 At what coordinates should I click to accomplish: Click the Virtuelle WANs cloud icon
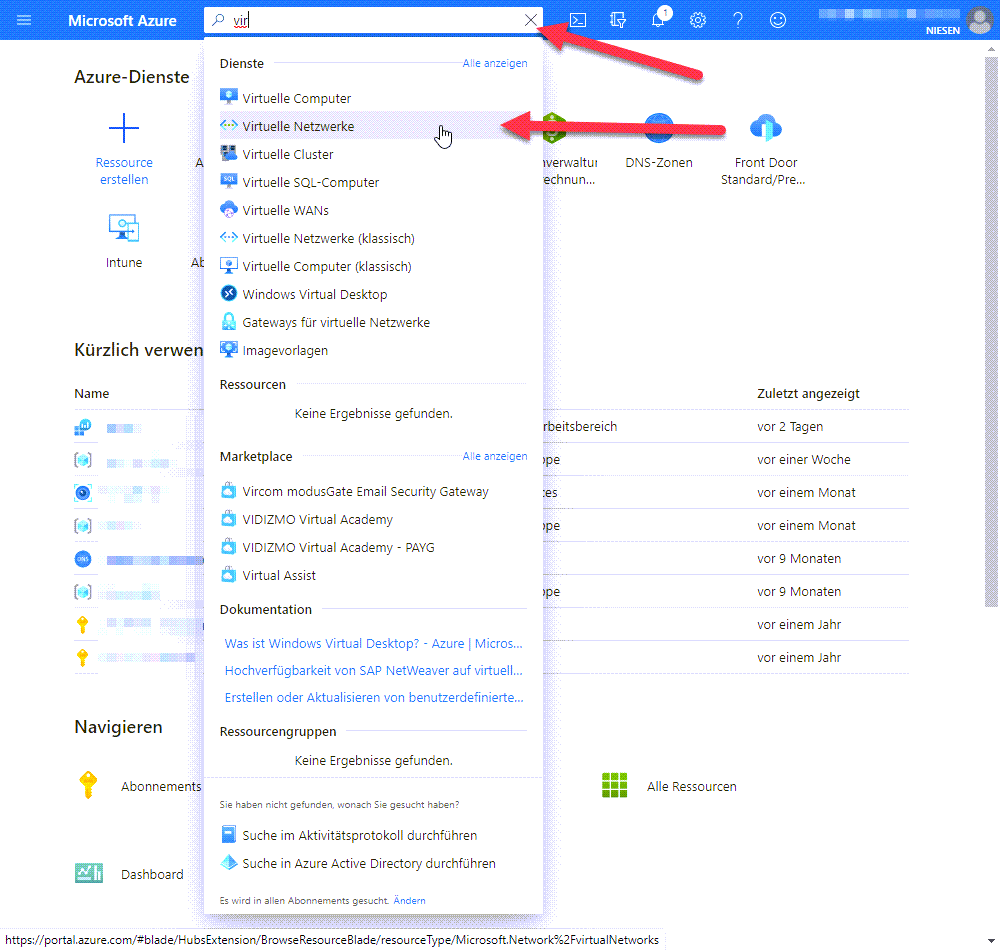[228, 209]
